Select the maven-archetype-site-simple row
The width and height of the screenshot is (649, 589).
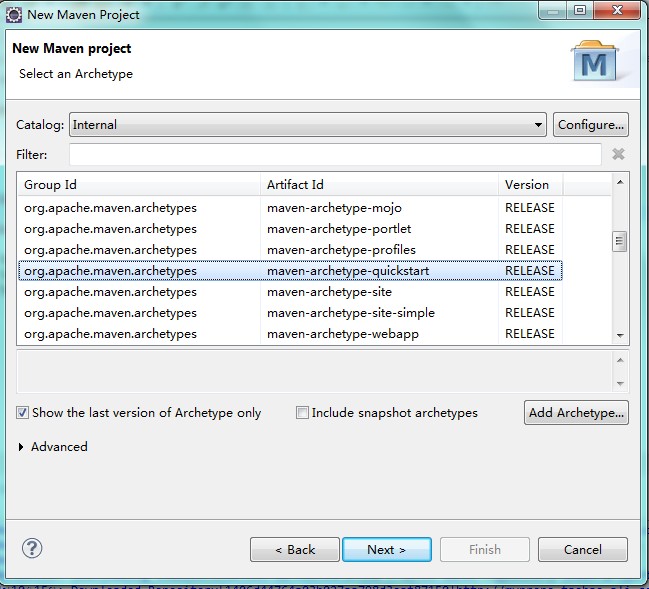[290, 313]
